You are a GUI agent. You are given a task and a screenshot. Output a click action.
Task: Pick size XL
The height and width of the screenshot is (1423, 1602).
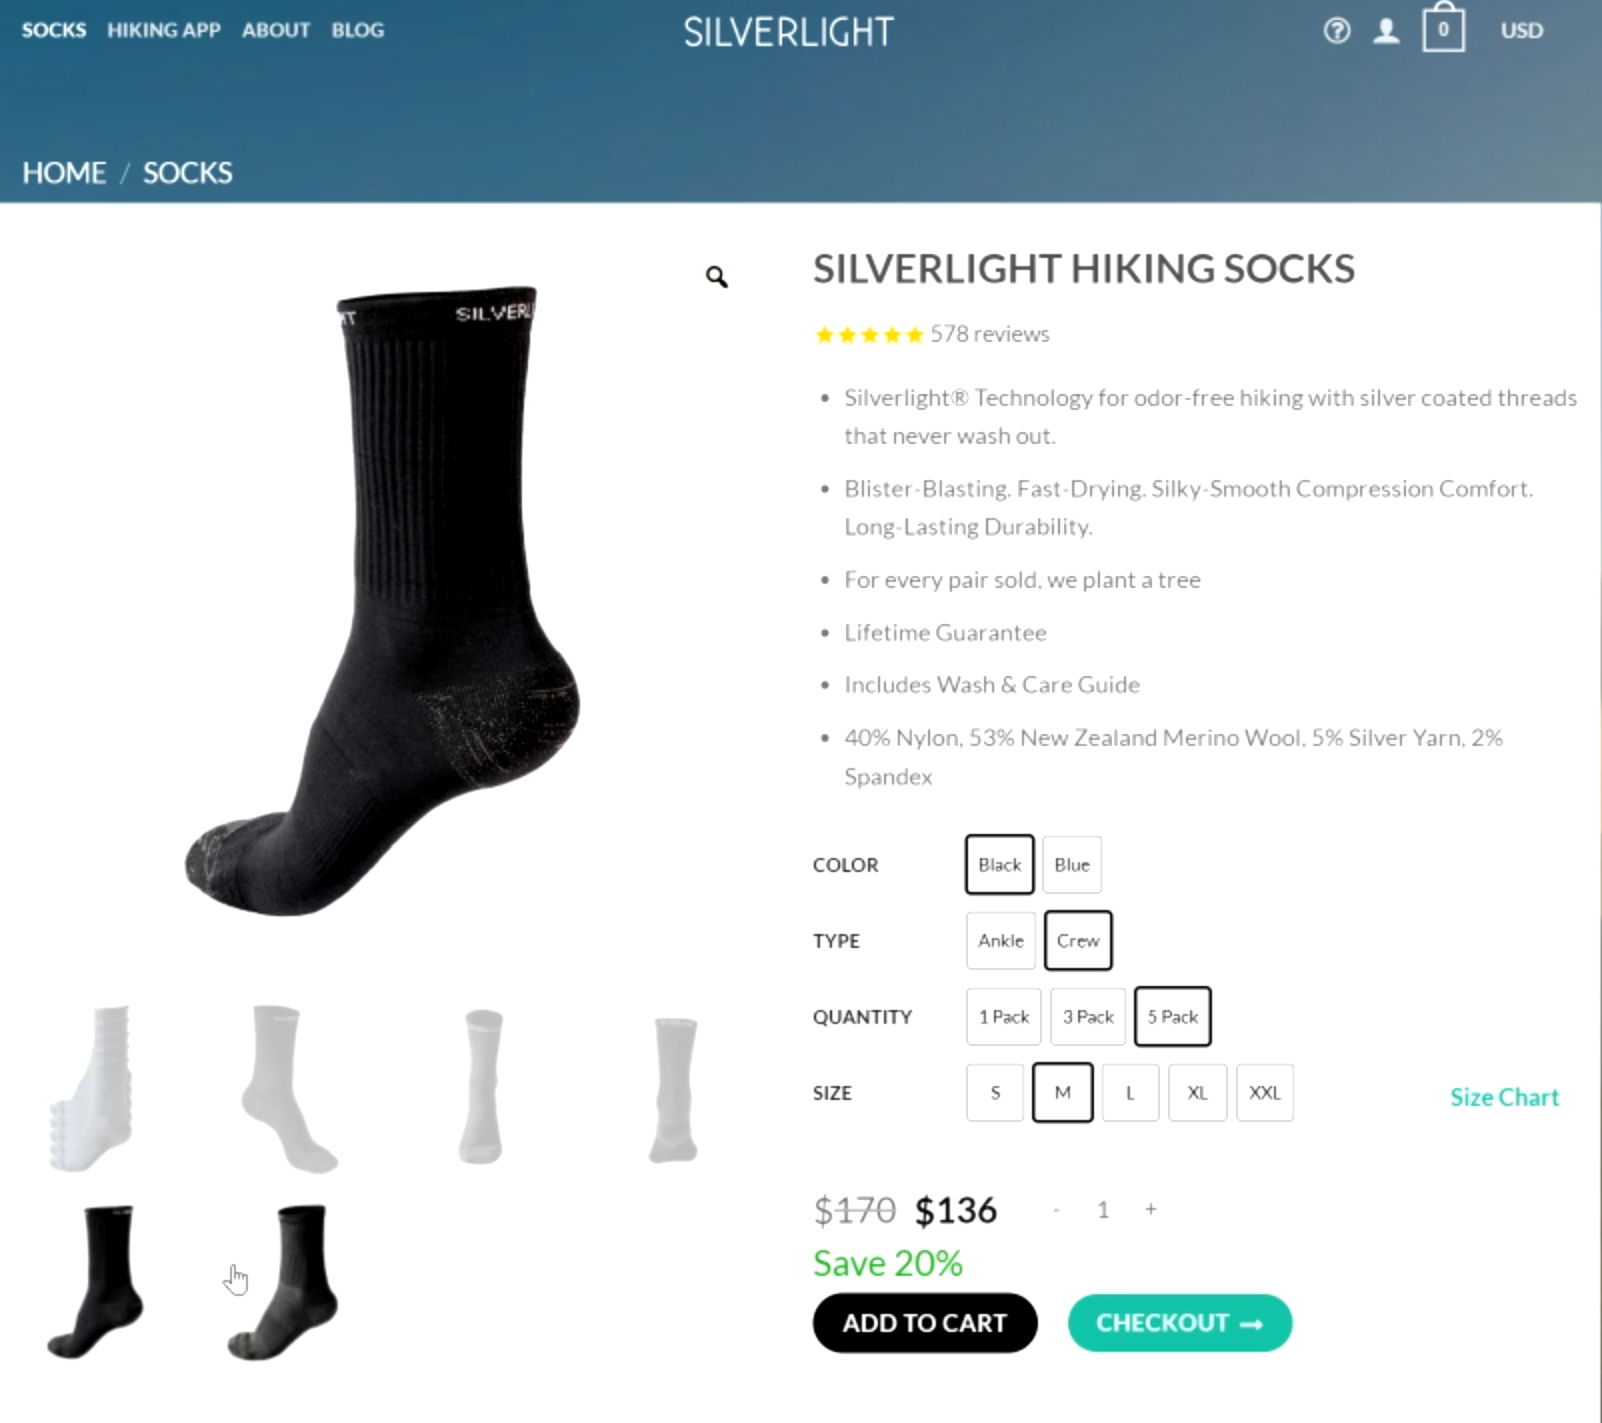(1197, 1093)
